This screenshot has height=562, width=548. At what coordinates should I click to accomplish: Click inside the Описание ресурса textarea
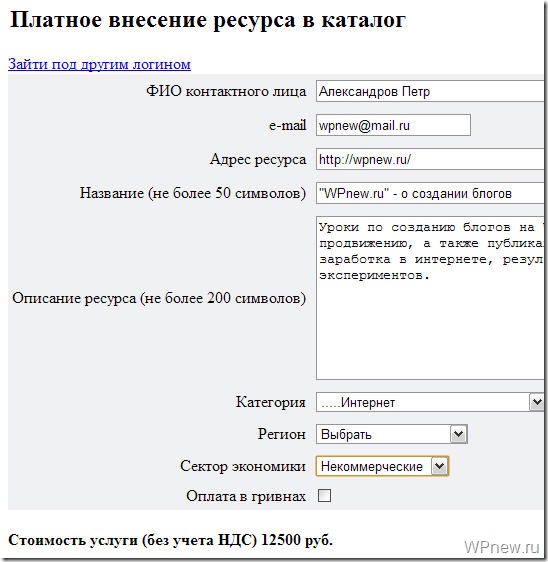pyautogui.click(x=430, y=298)
